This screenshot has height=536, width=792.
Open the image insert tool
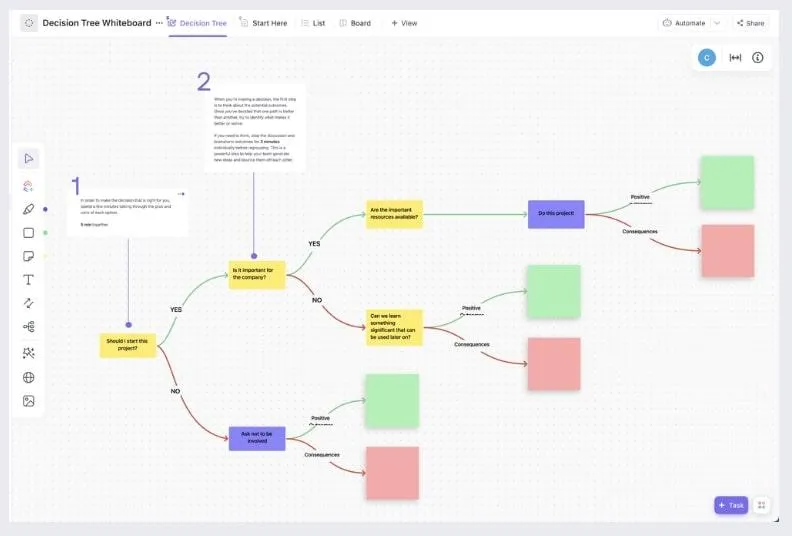click(29, 401)
